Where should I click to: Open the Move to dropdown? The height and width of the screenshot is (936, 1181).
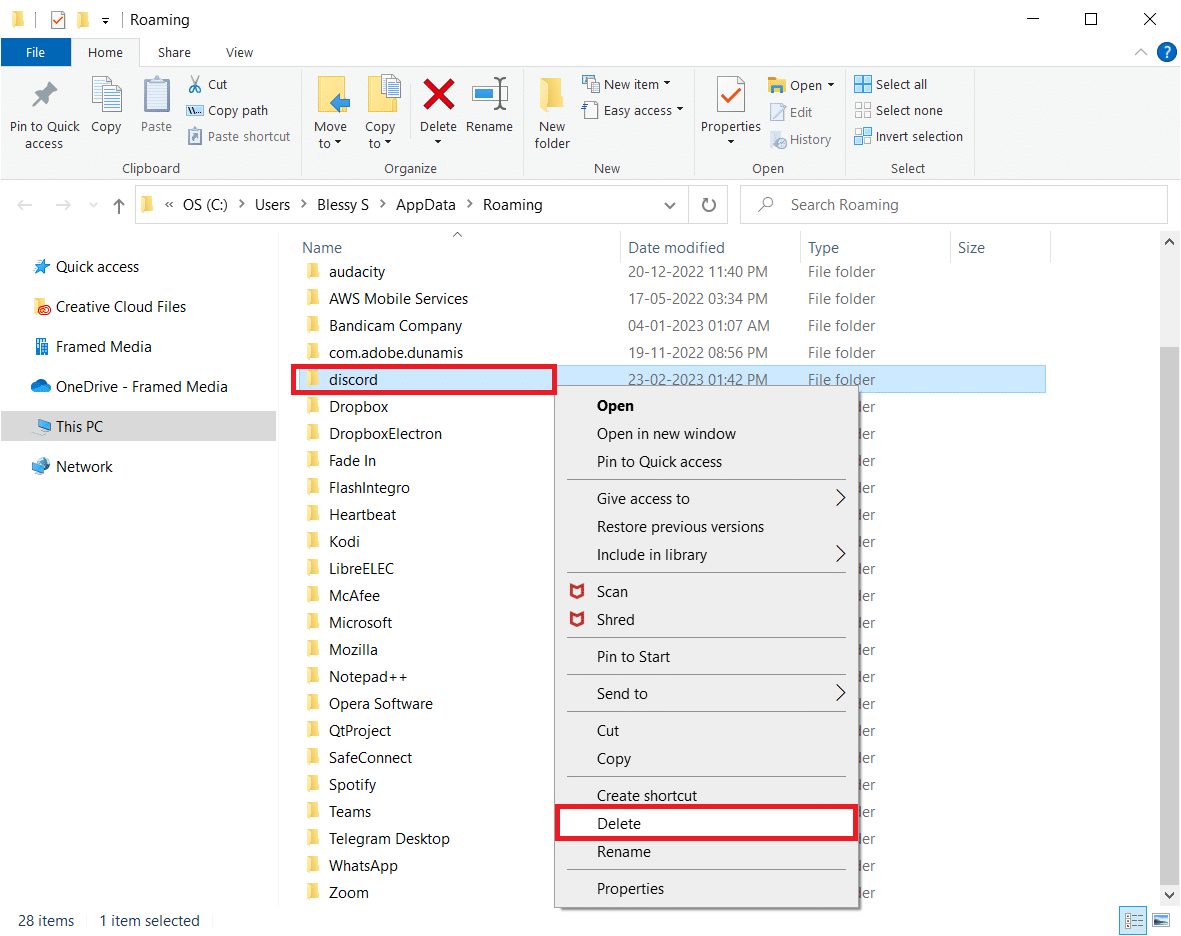[x=331, y=135]
